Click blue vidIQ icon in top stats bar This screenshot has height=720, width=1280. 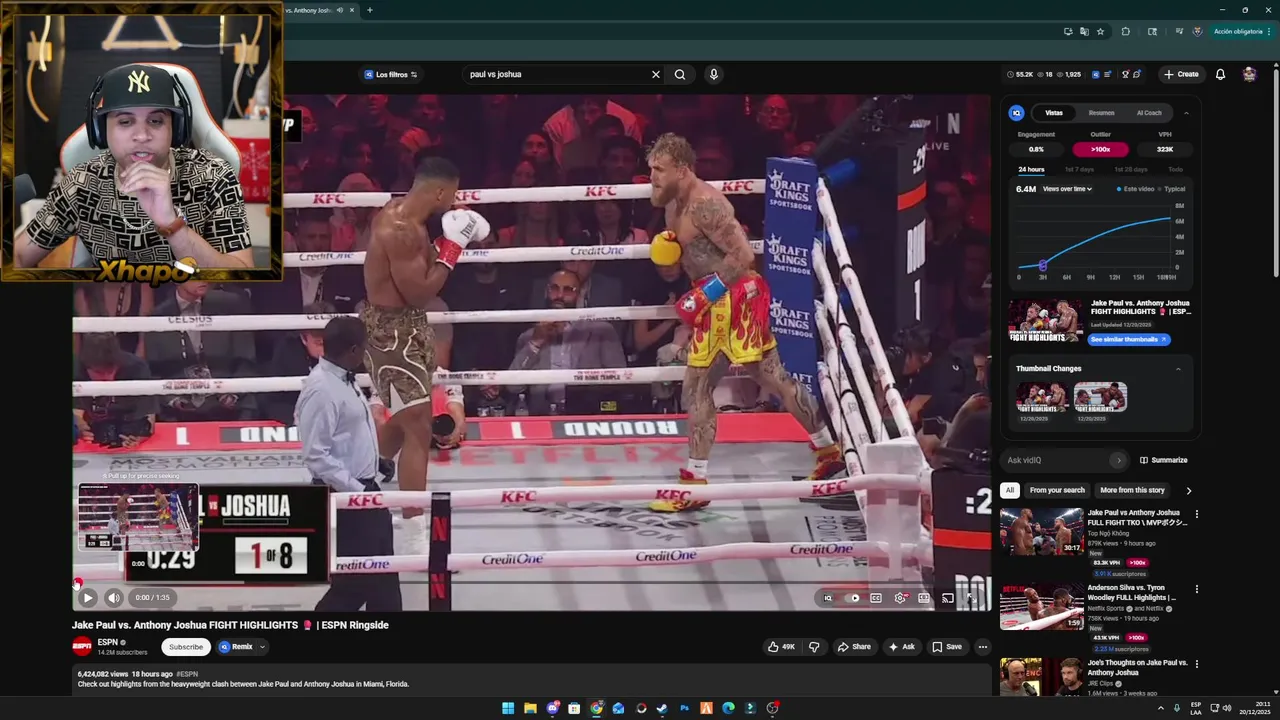click(x=1096, y=74)
